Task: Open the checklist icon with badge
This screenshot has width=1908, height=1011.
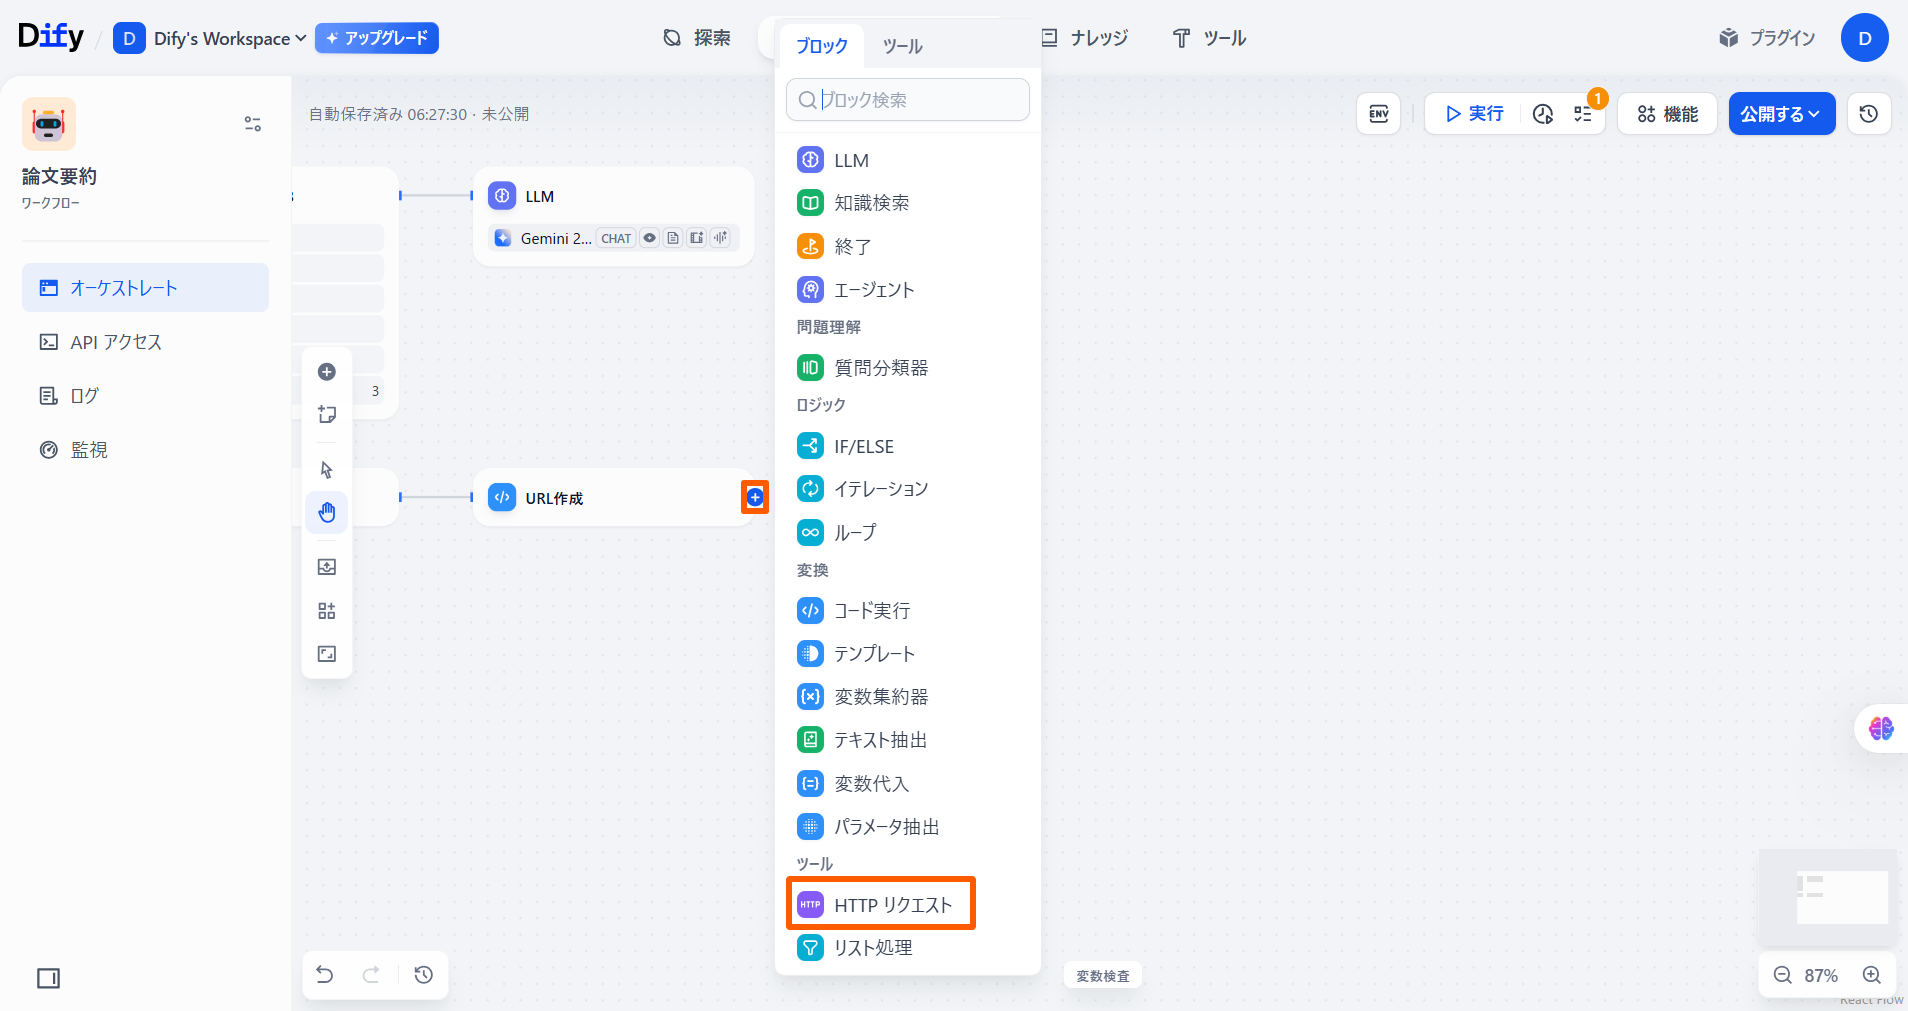Action: point(1583,114)
